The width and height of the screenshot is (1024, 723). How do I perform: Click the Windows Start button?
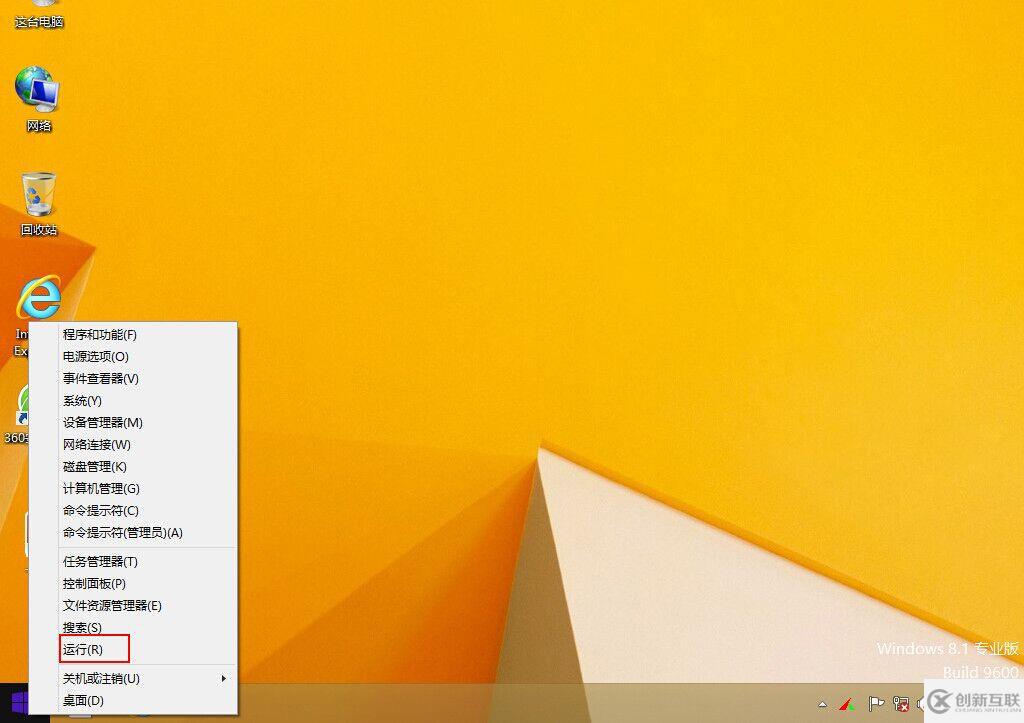coord(20,703)
